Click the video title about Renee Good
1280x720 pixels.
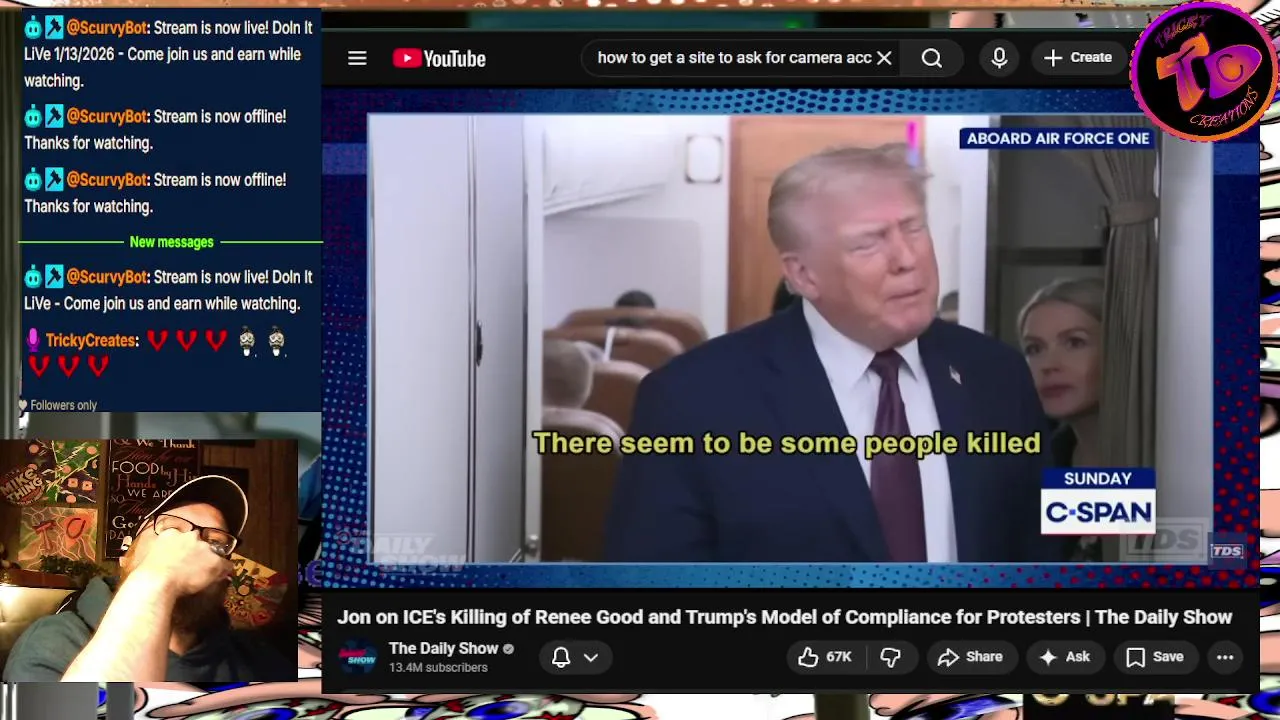[x=784, y=617]
